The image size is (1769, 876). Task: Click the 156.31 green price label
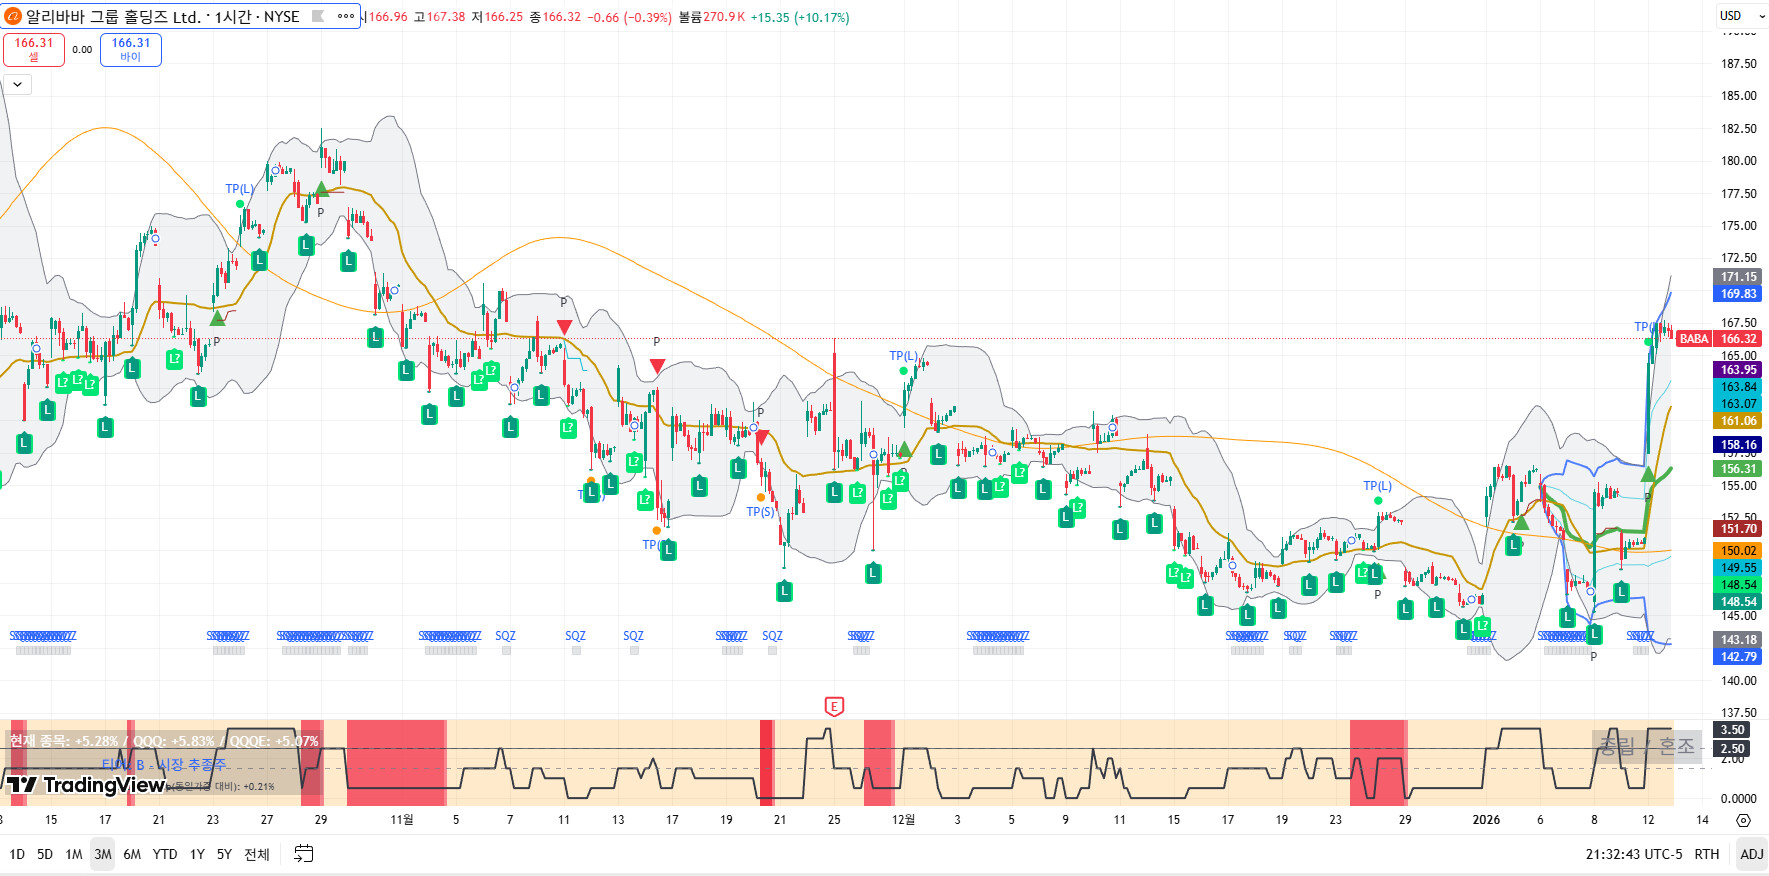tap(1739, 469)
